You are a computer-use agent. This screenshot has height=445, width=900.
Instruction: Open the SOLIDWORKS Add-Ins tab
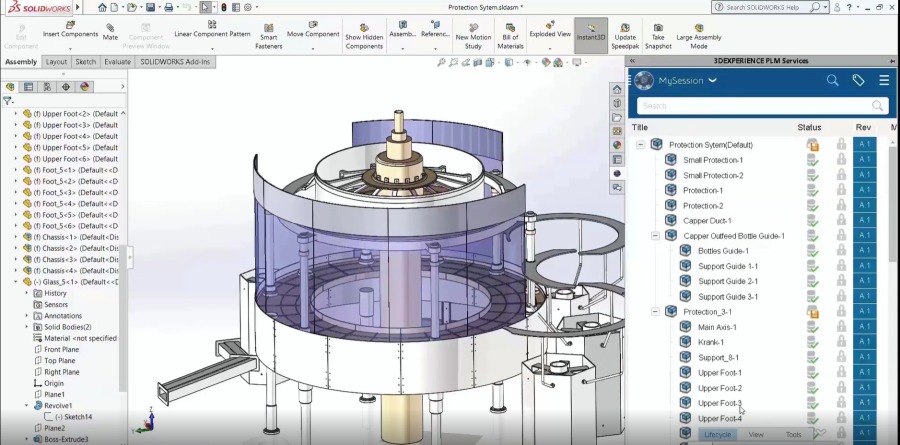click(176, 62)
